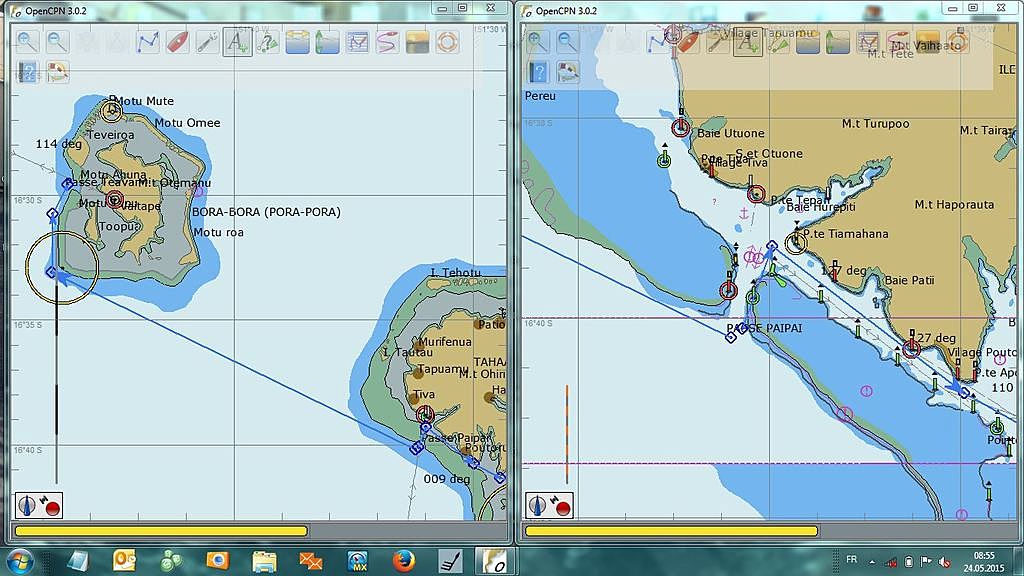Toggle current display in left window
This screenshot has height=576, width=1024.
(x=328, y=42)
